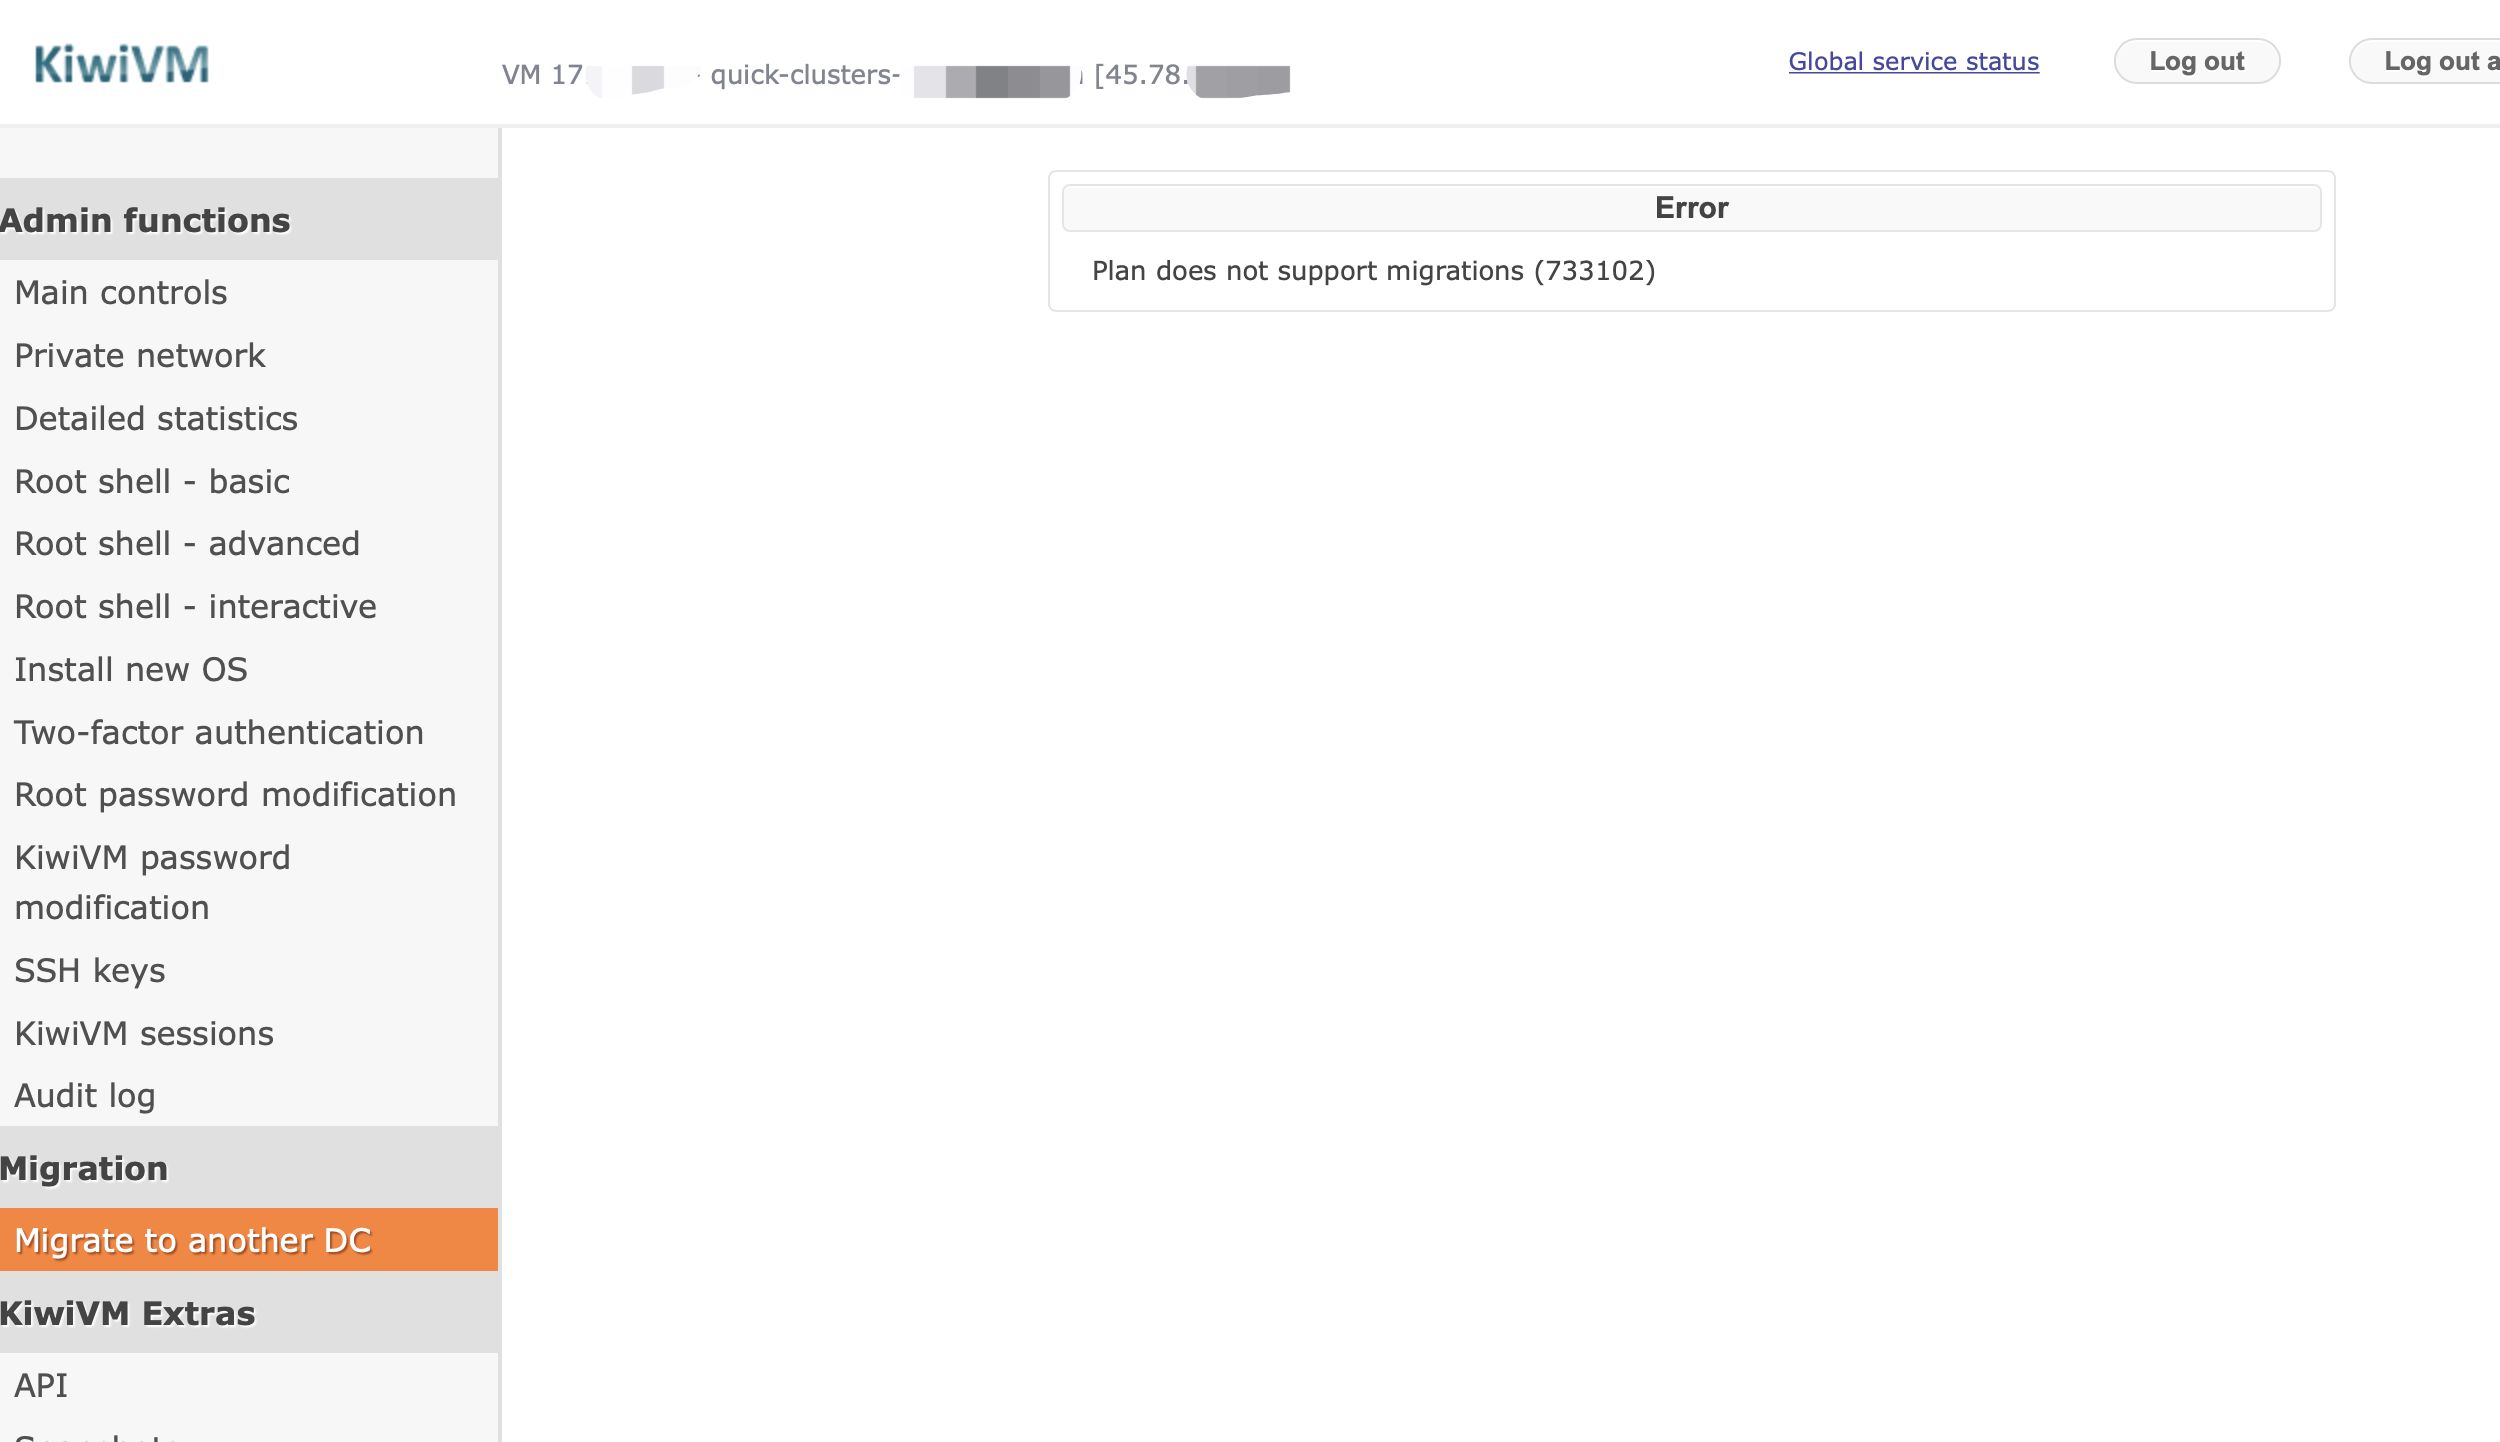Open the Audit log
2500x1442 pixels.
249,1095
